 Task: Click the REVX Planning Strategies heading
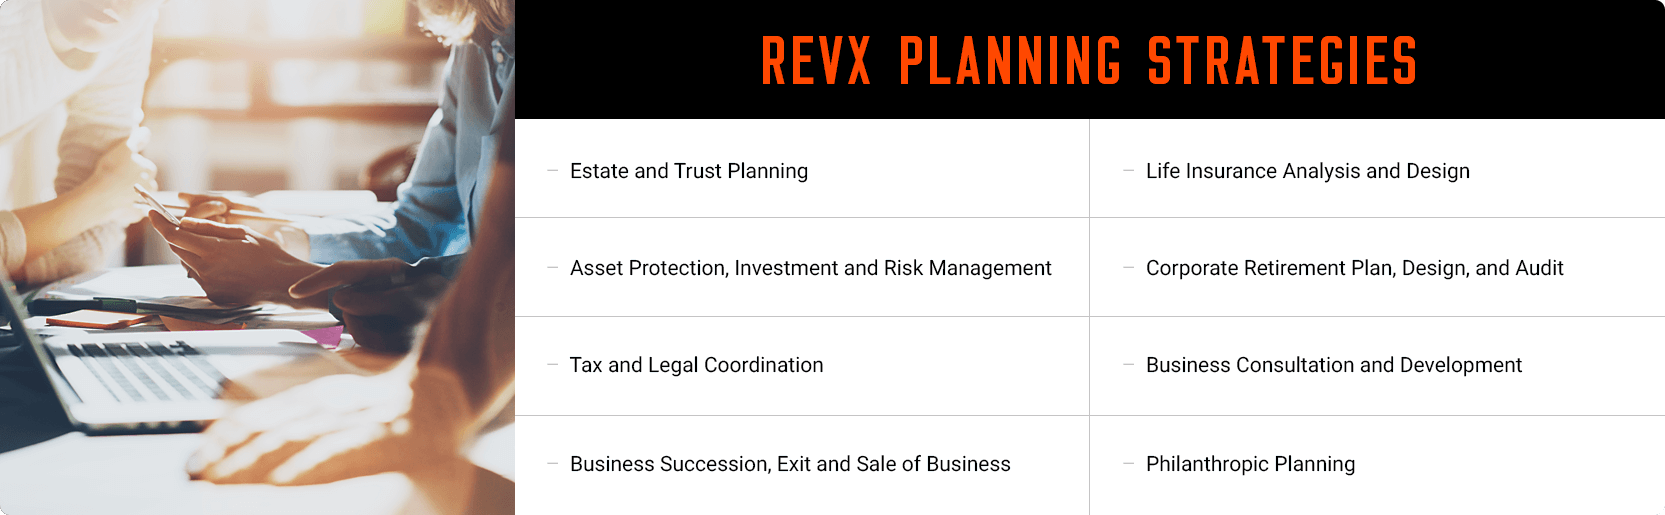point(1089,60)
